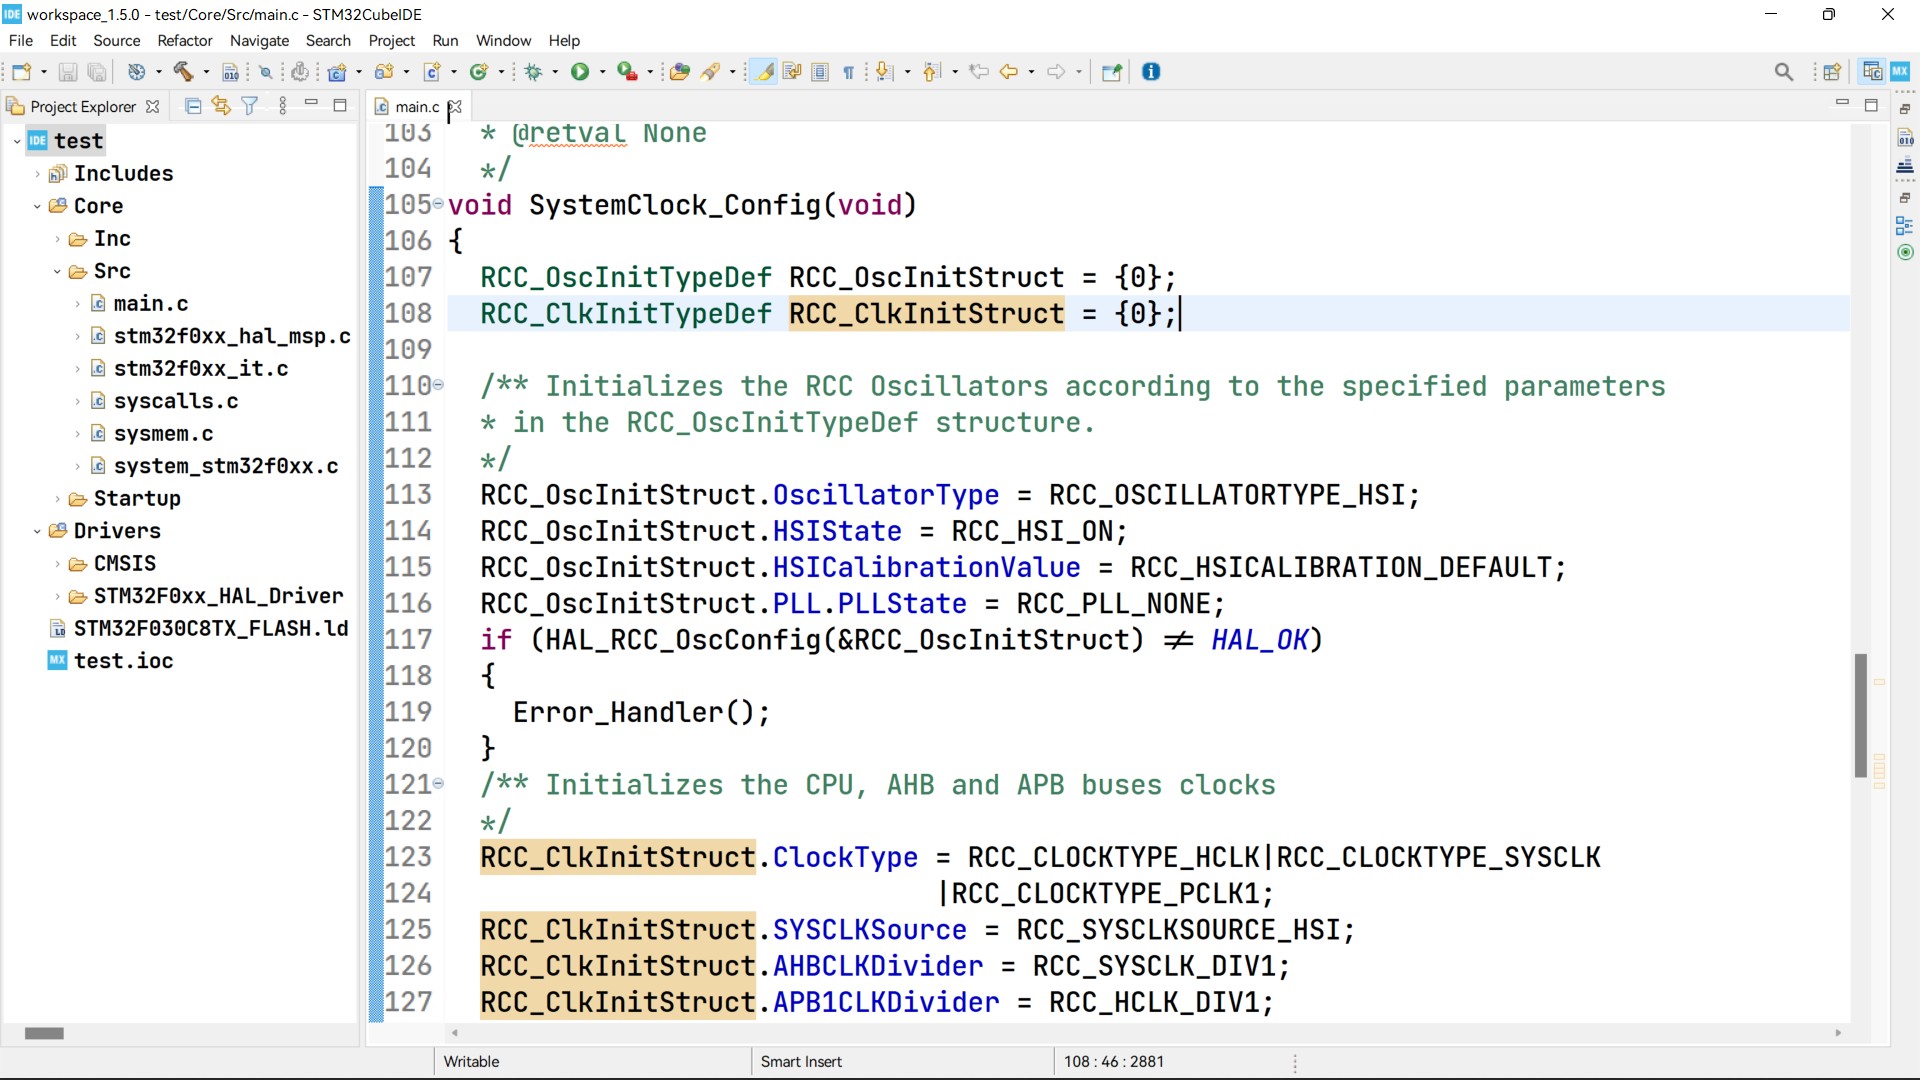The image size is (1920, 1080).
Task: Click Collapse All in Project Explorer
Action: (x=194, y=106)
